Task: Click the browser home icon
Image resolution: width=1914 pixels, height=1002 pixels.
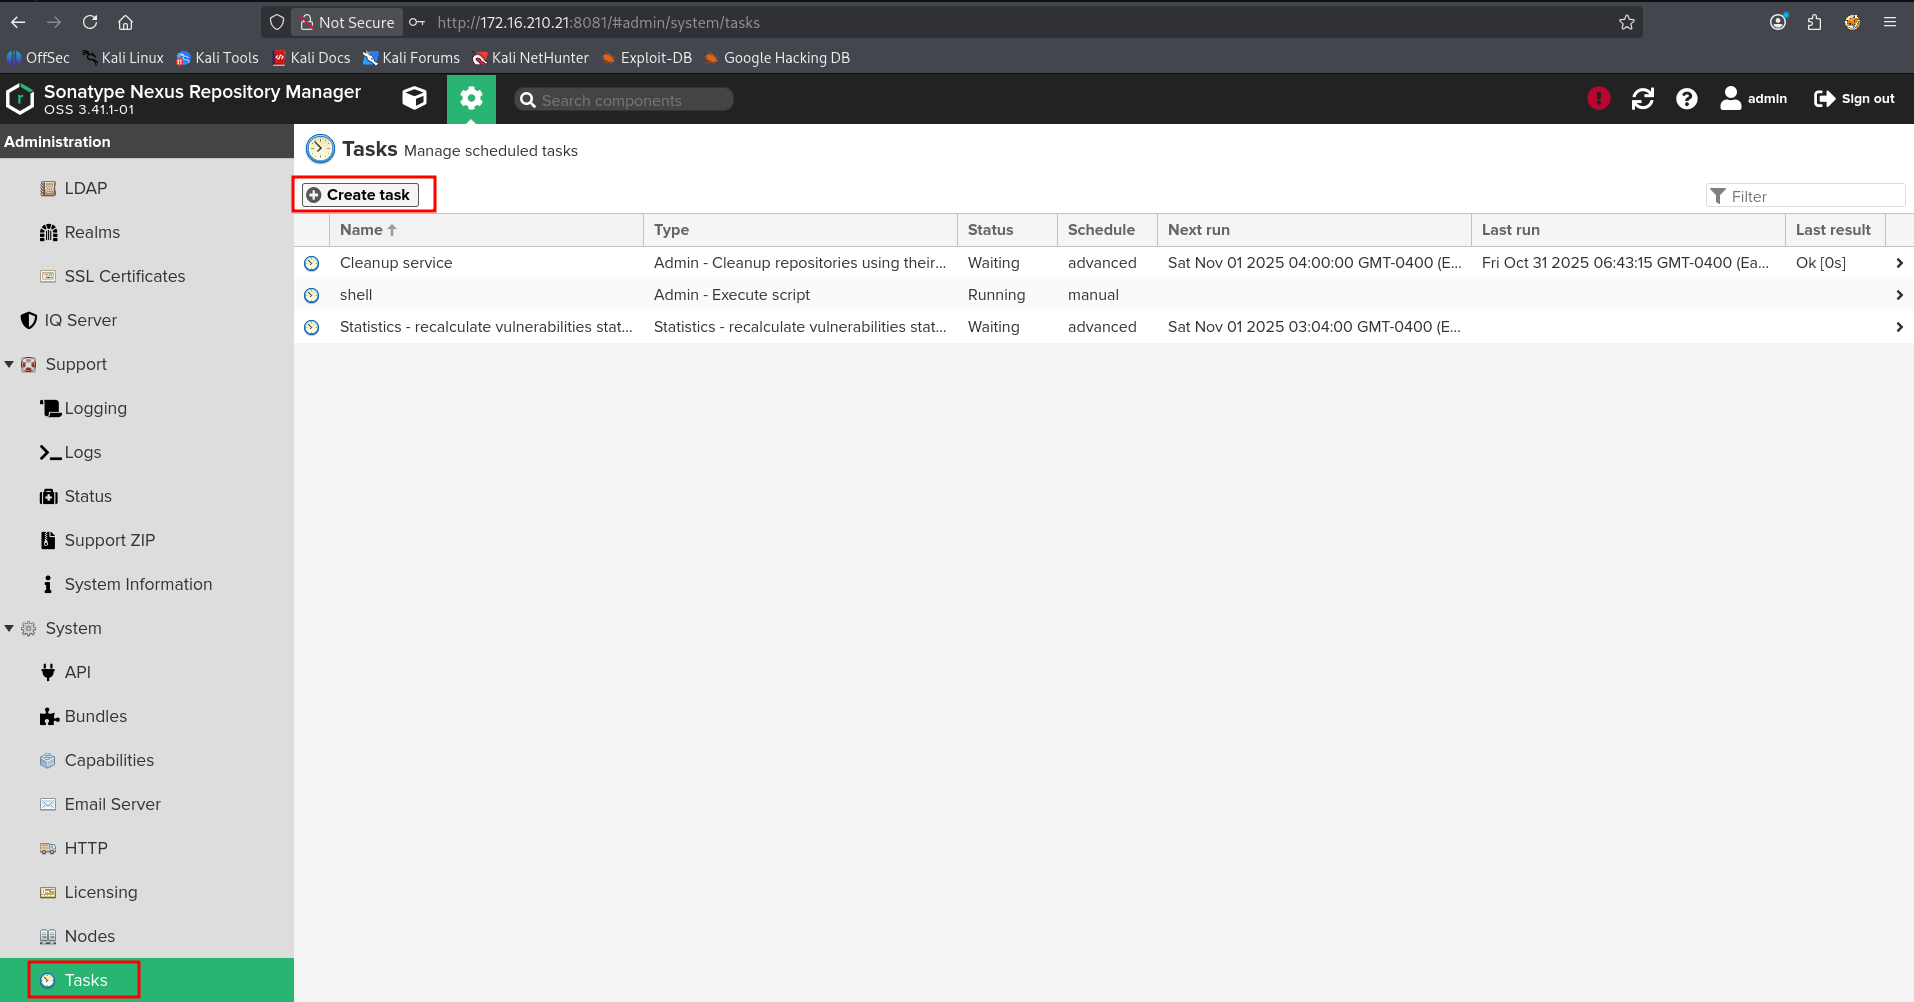Action: [125, 22]
